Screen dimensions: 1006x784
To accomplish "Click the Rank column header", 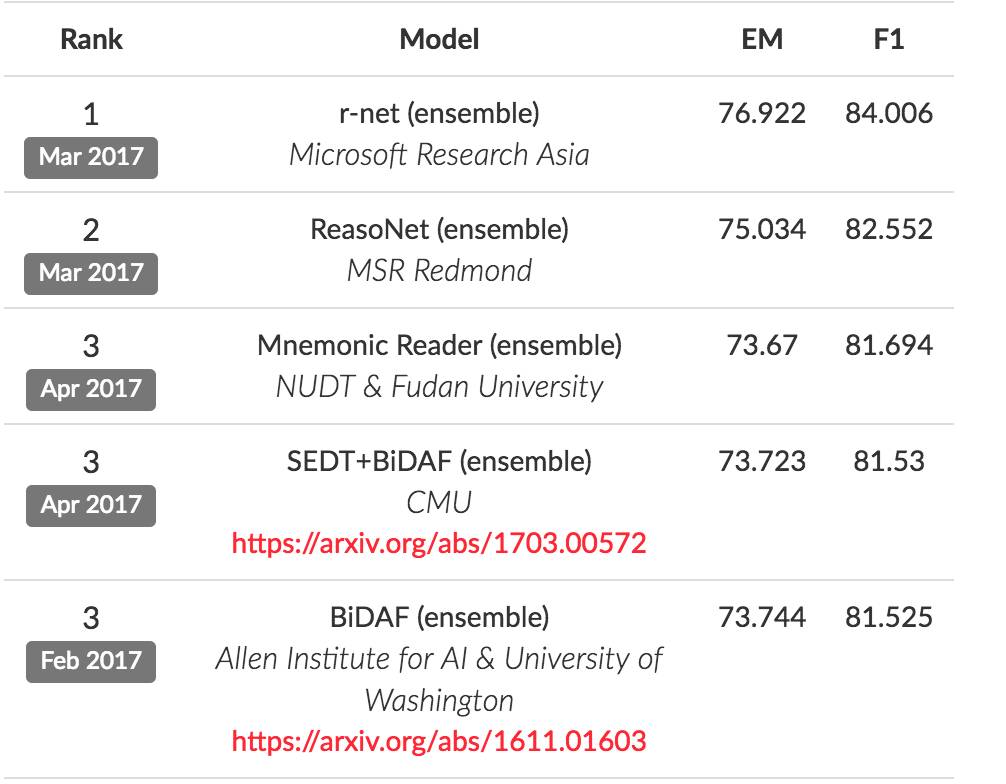I will coord(90,39).
